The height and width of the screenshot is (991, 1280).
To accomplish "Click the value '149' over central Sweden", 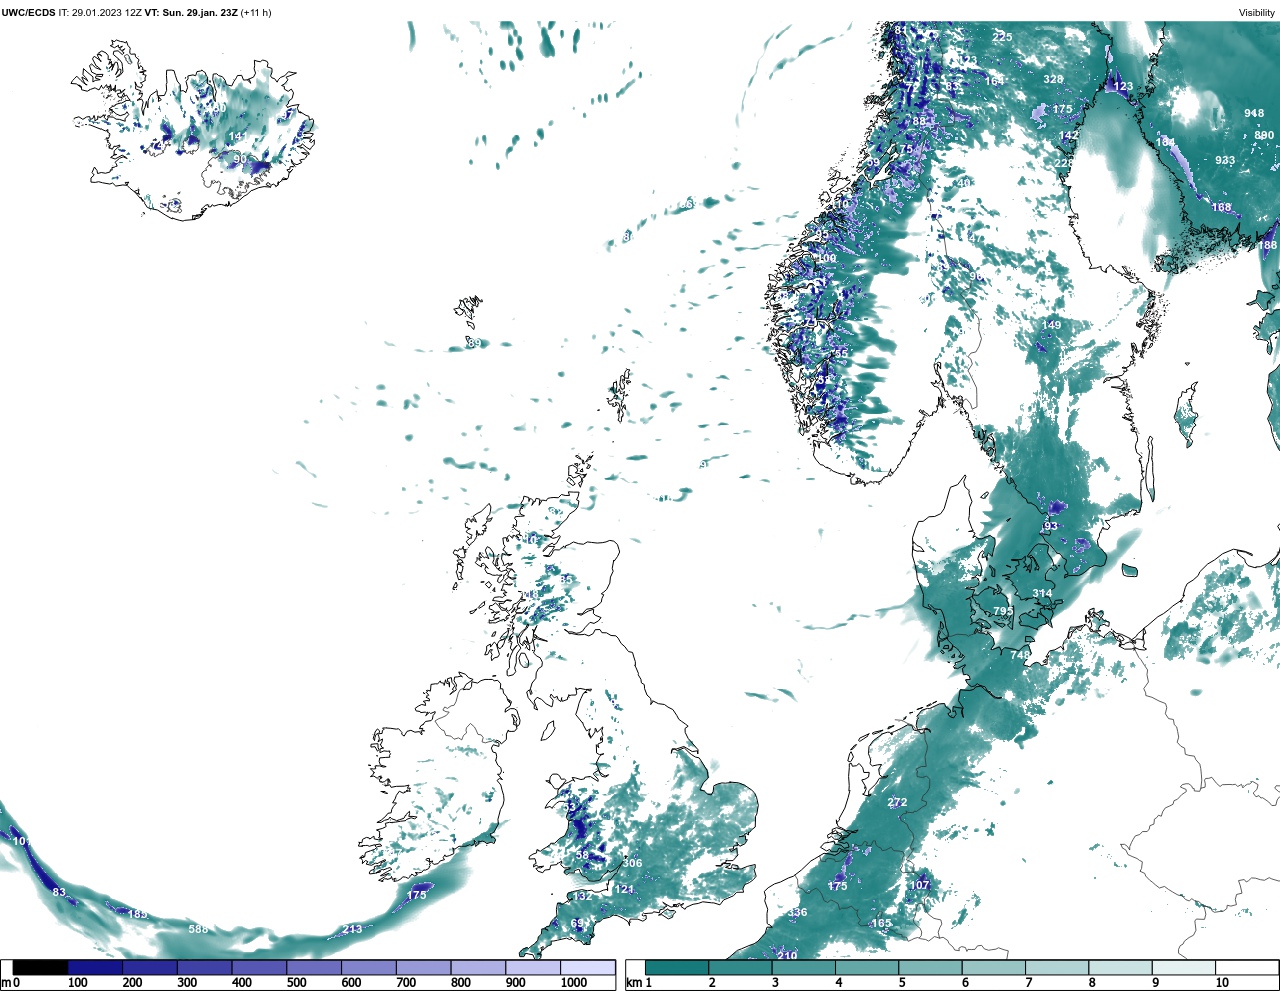I will point(1051,325).
